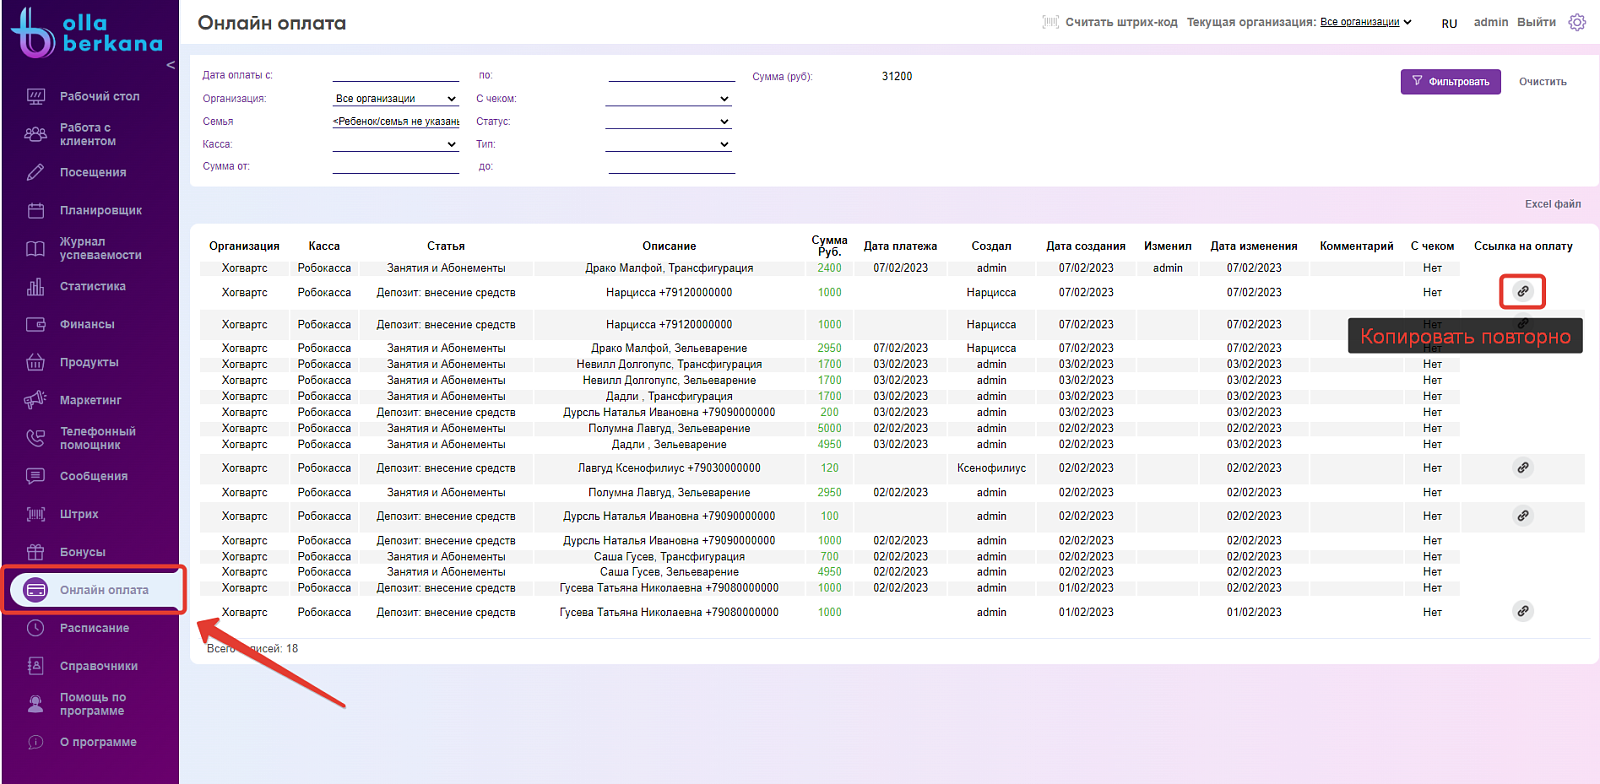The width and height of the screenshot is (1600, 784).
Task: Click the Работа с клиентом people icon
Action: tap(36, 134)
